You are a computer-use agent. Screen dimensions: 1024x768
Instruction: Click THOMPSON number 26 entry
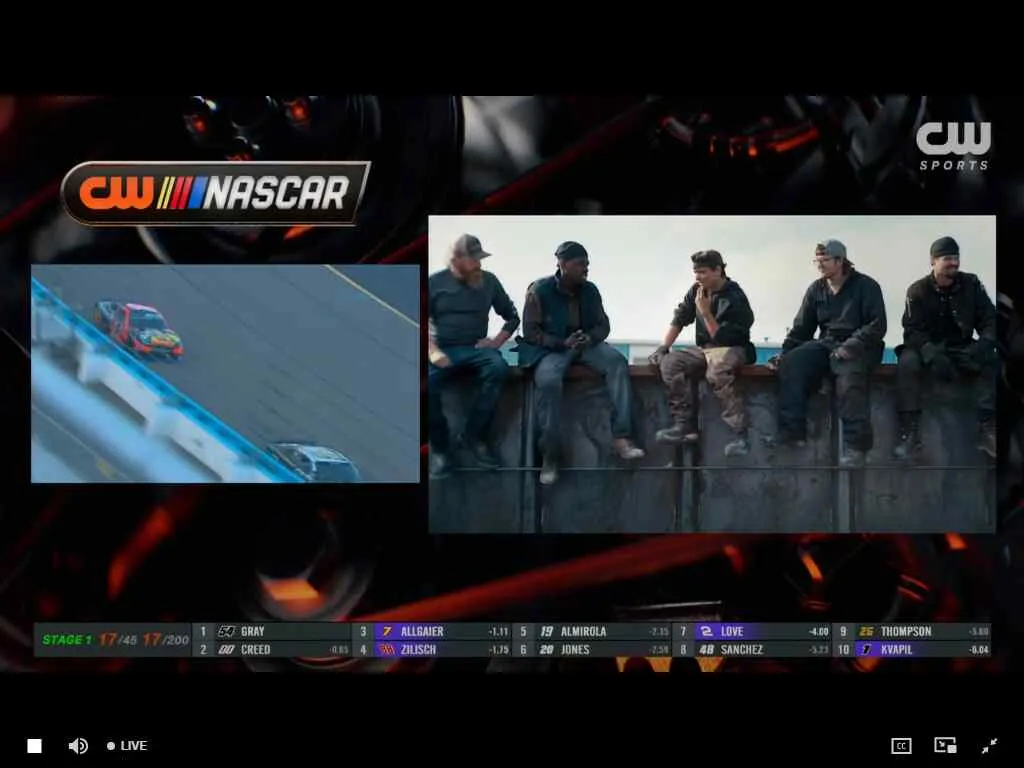[912, 632]
